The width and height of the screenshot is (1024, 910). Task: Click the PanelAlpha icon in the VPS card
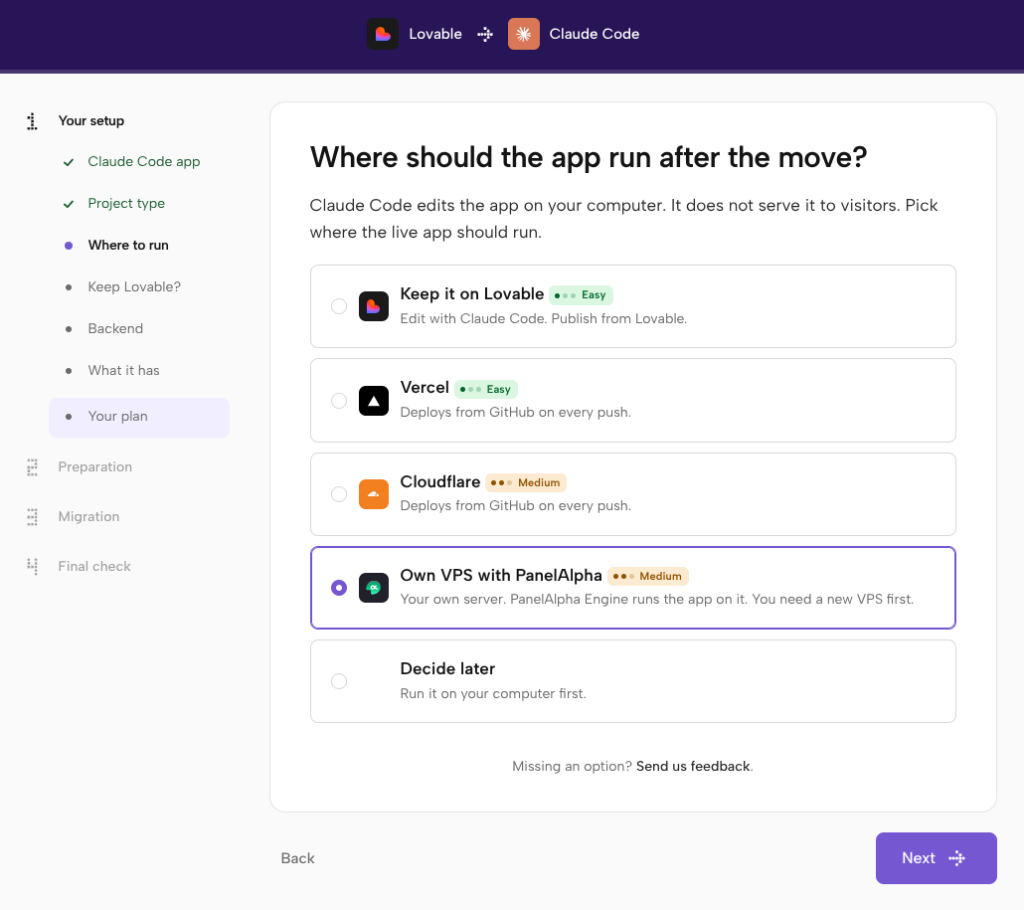point(374,588)
